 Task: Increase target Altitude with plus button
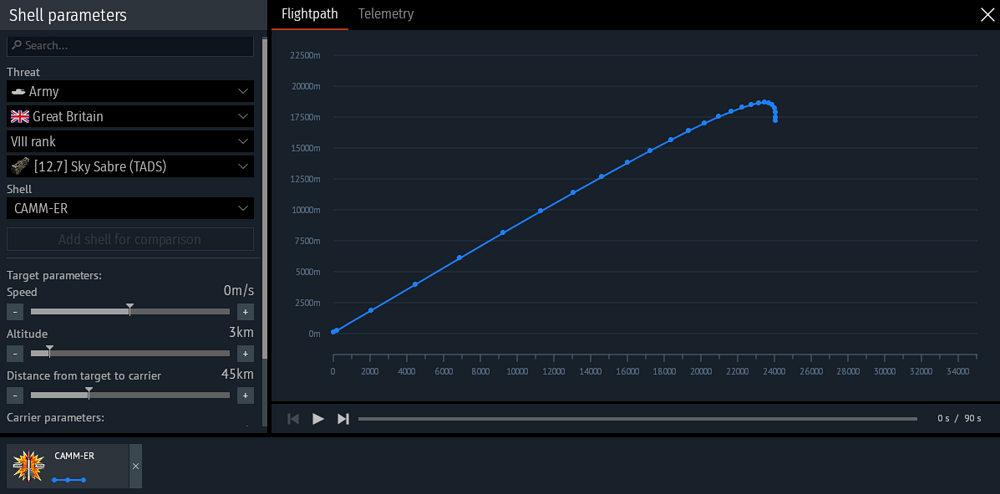(246, 354)
